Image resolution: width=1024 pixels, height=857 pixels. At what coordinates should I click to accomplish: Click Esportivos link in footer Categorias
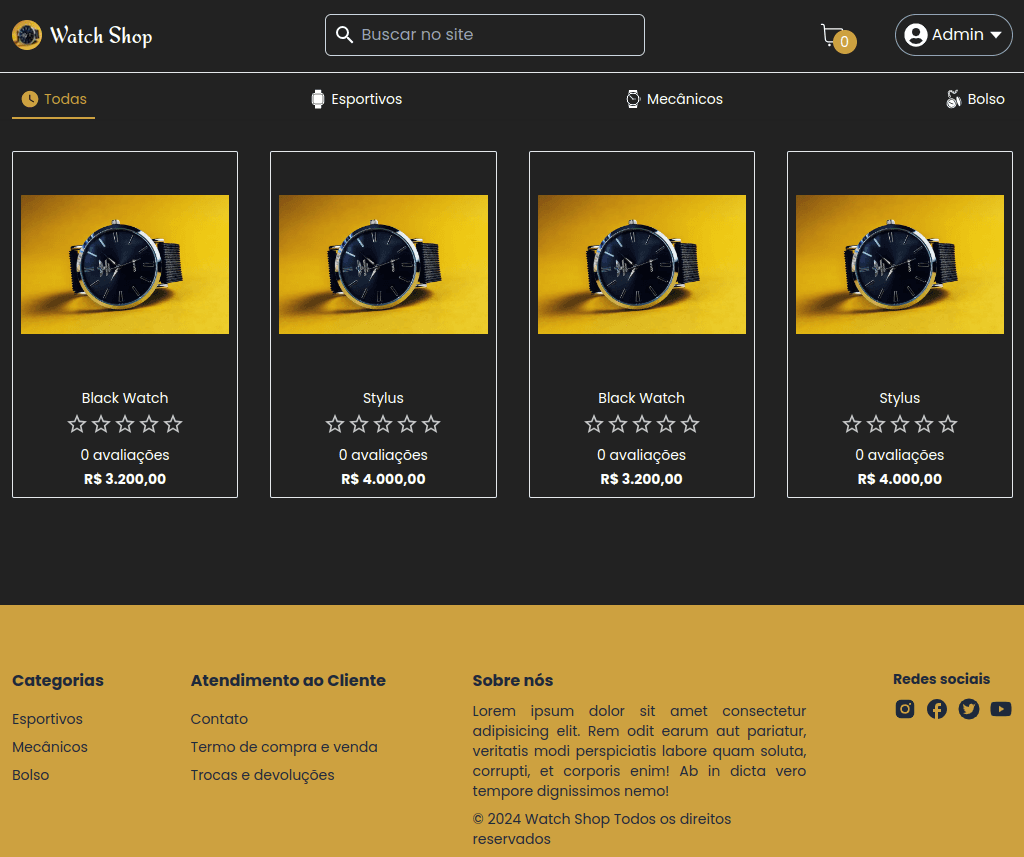pos(47,719)
